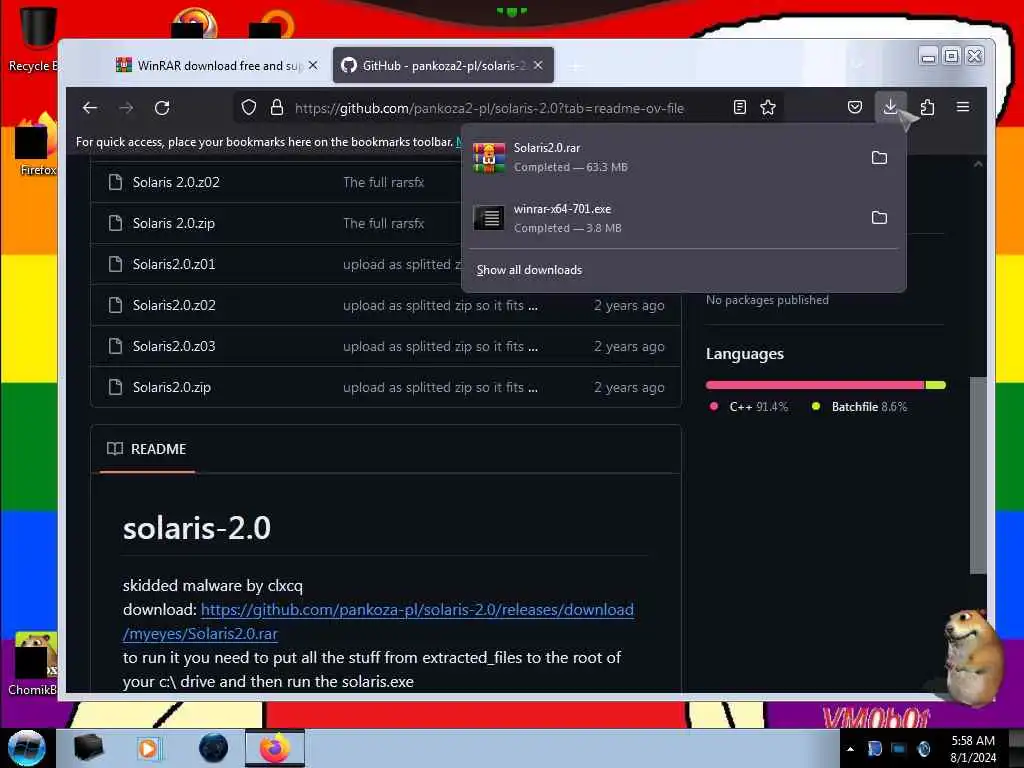1024x768 pixels.
Task: Open file Solaris2.0.z01
Action: pos(174,264)
